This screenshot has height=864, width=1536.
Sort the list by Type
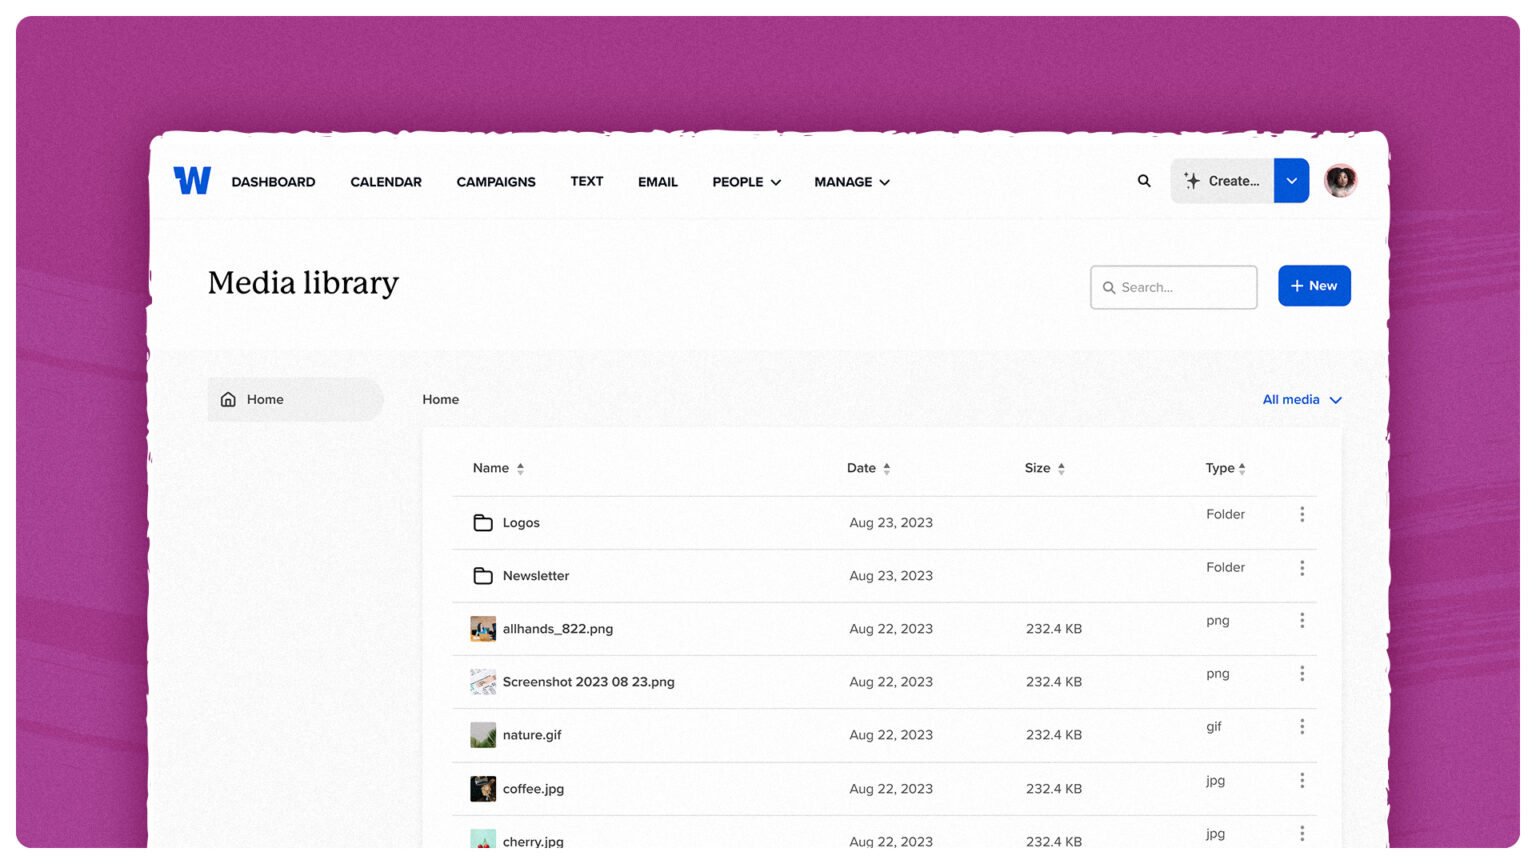point(1225,468)
